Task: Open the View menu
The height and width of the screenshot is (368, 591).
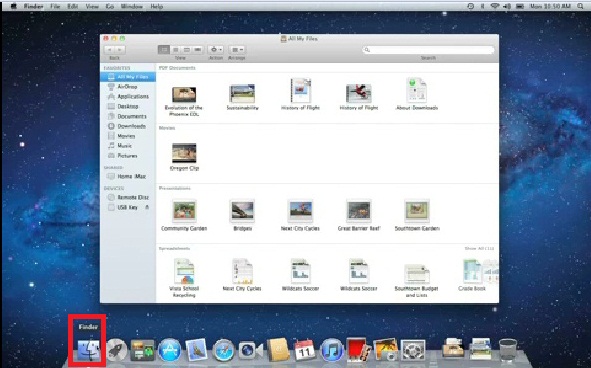Action: pyautogui.click(x=92, y=6)
